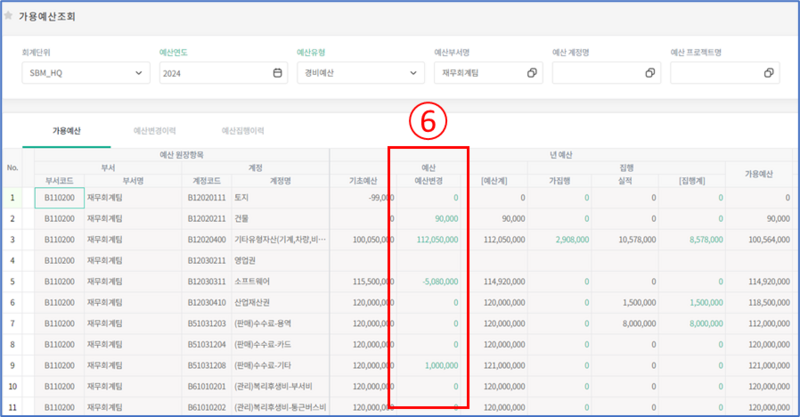Click 예산계 value 121,000,000
The height and width of the screenshot is (417, 800).
pos(504,365)
